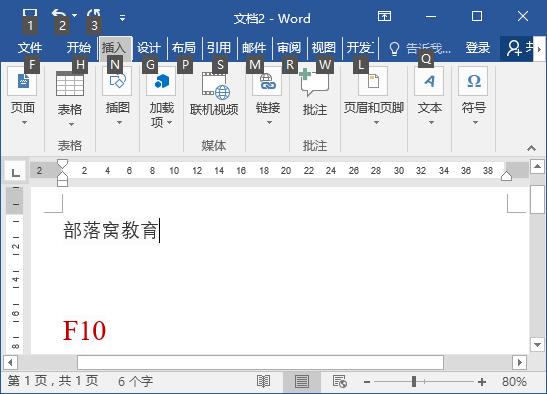Click the Undo icon
547x394 pixels.
(59, 15)
